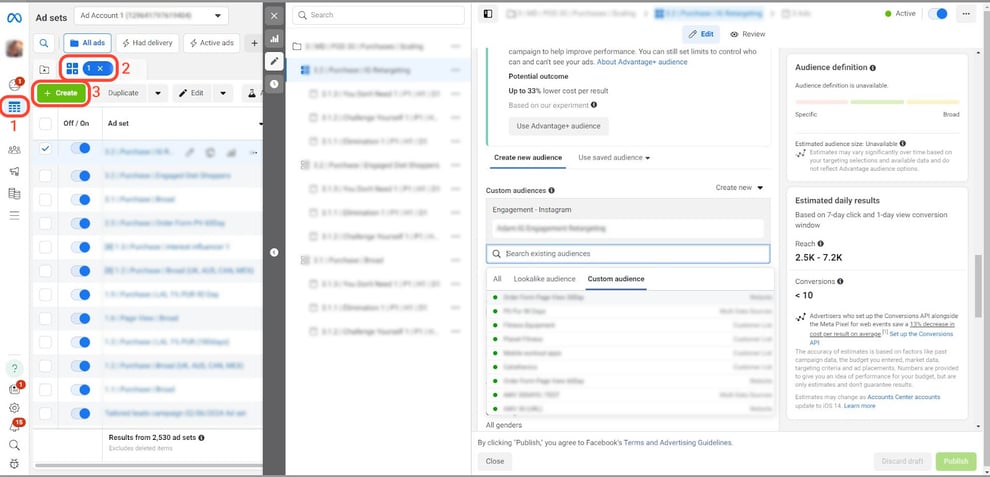
Task: Switch to the Review tab
Action: pyautogui.click(x=748, y=34)
